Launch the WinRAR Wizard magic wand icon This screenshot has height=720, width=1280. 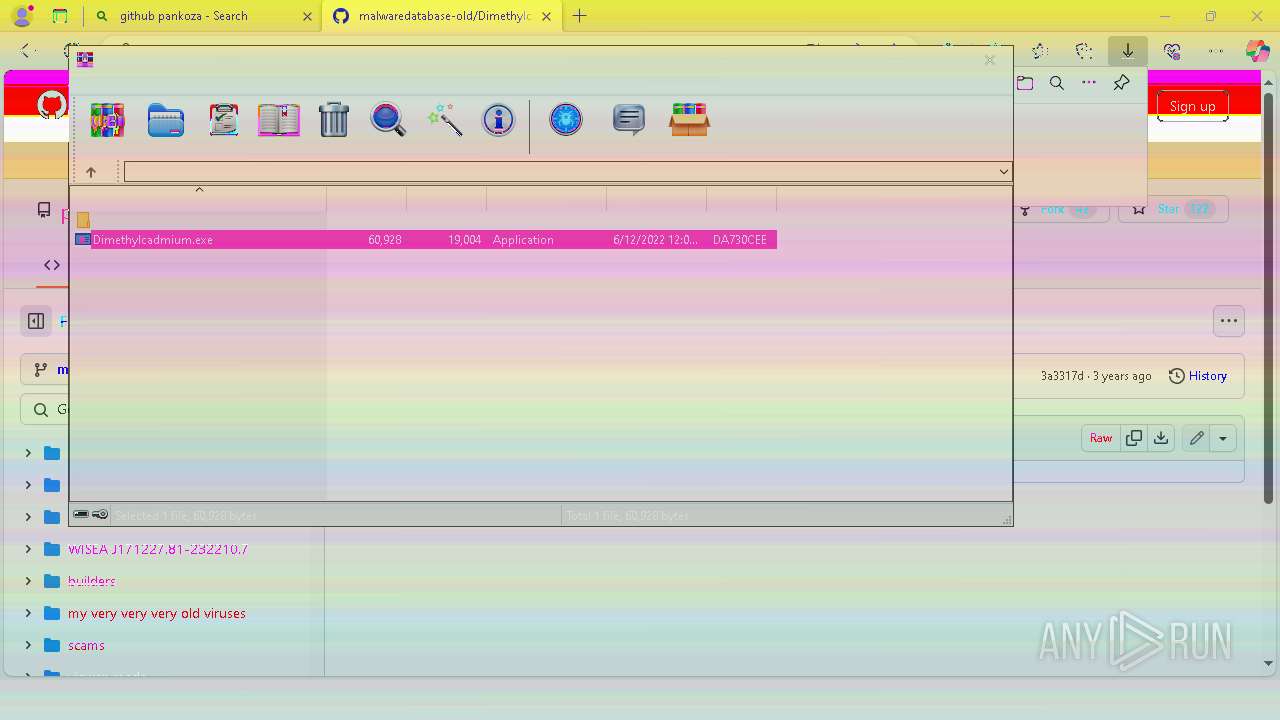click(x=444, y=120)
